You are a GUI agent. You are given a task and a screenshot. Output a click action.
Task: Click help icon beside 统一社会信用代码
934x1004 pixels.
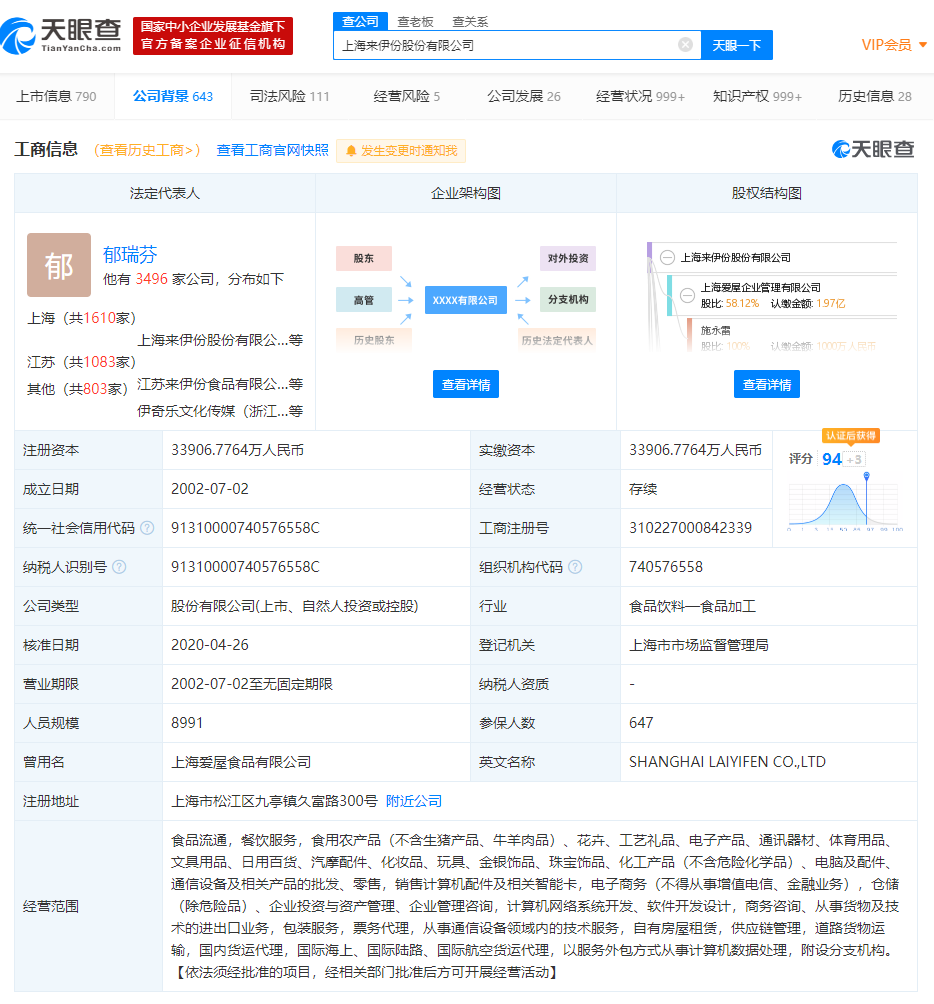click(147, 528)
